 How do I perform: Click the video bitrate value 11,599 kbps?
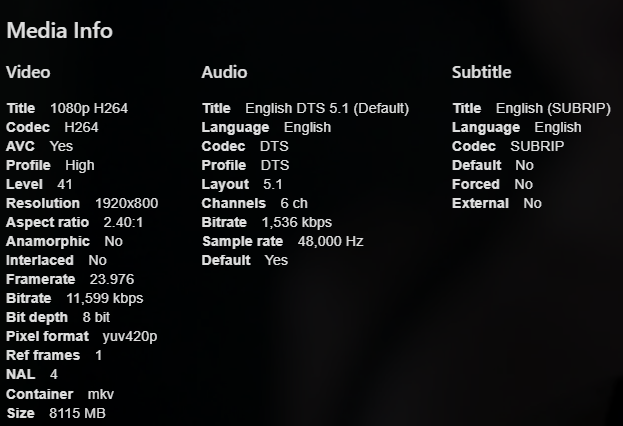pos(105,298)
